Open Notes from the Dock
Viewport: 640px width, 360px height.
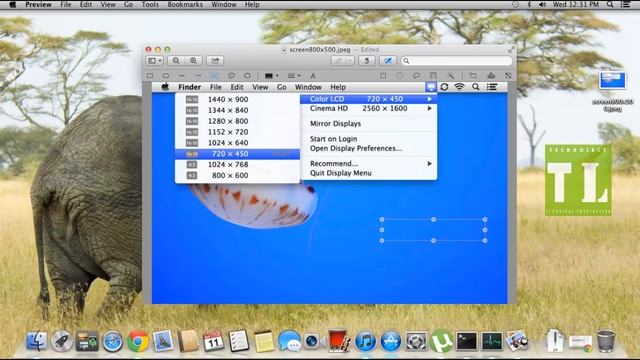[264, 341]
